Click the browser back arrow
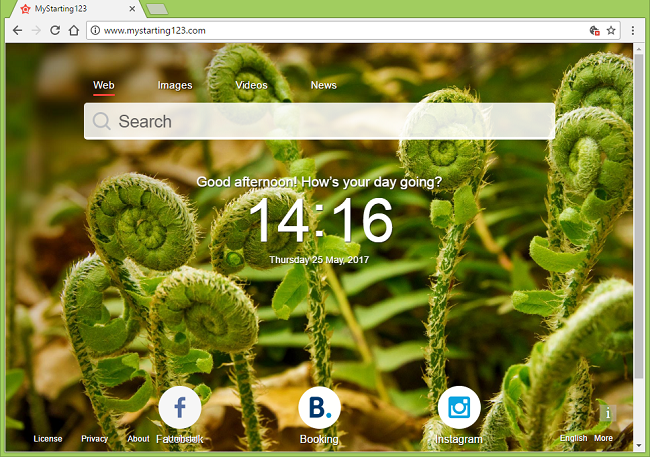650x457 pixels. [17, 30]
